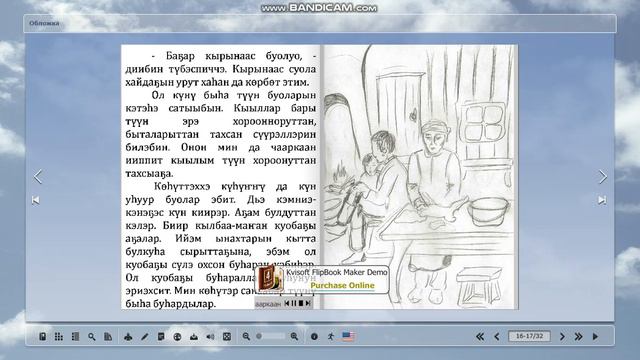Select the pencil annotate tool
This screenshot has height=360, width=640.
click(x=144, y=336)
